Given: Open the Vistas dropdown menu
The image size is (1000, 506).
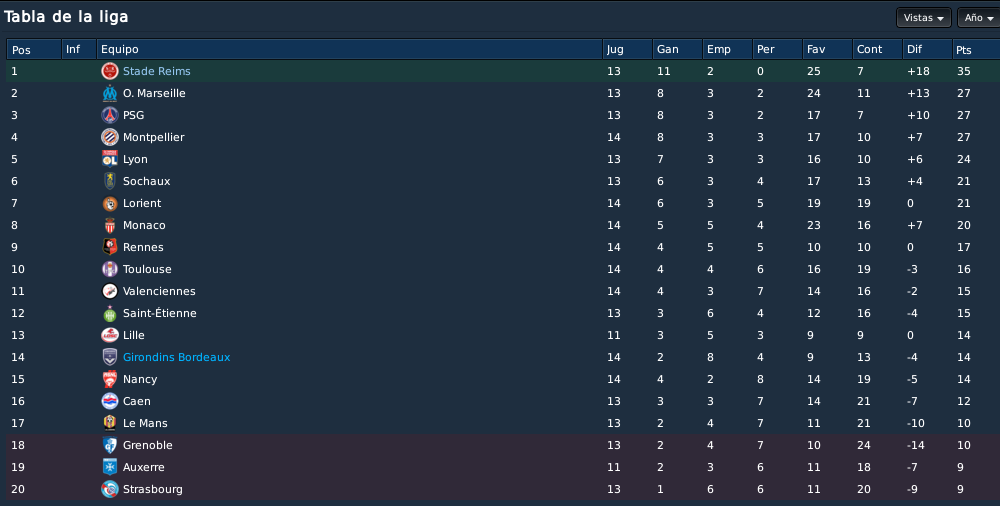Looking at the screenshot, I should point(923,18).
